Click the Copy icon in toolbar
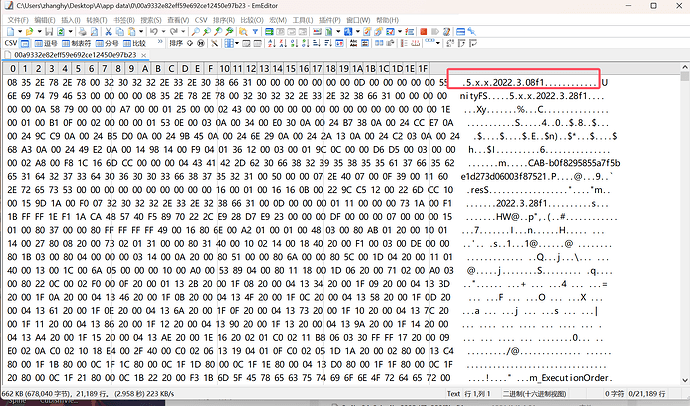690x406 pixels. (120, 32)
